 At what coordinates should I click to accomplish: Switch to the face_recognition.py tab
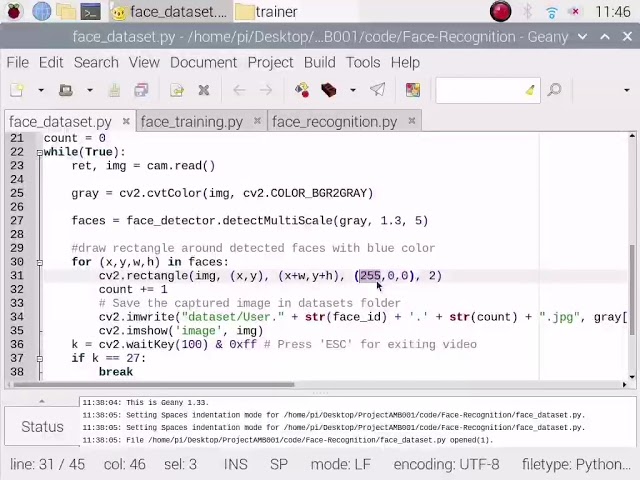(334, 122)
